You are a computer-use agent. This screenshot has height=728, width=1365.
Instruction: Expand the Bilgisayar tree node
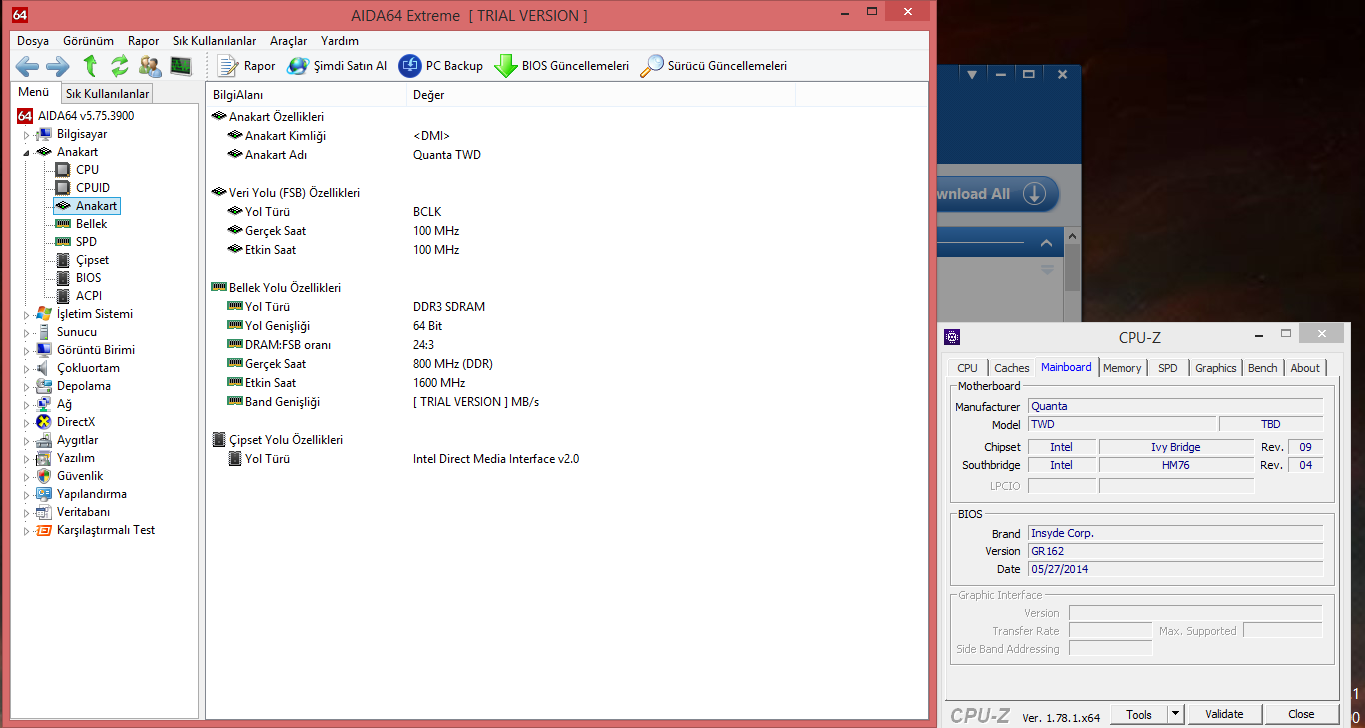27,135
